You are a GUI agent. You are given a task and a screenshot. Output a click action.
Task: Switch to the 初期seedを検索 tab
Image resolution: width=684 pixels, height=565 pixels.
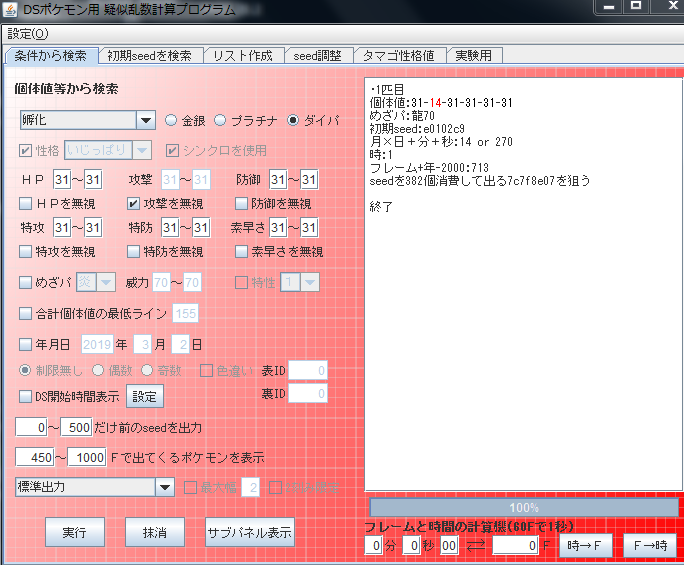point(151,55)
